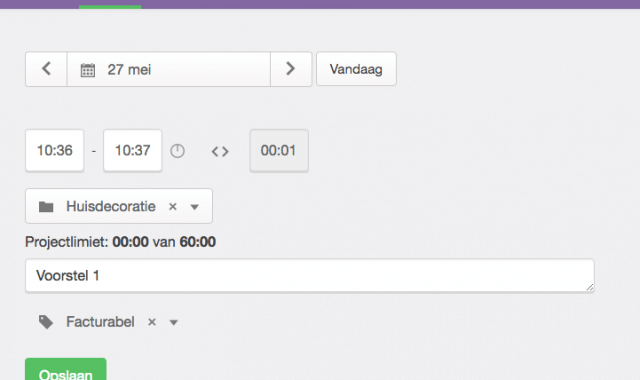640x380 pixels.
Task: Jump to today with Vandaag button
Action: pyautogui.click(x=356, y=69)
